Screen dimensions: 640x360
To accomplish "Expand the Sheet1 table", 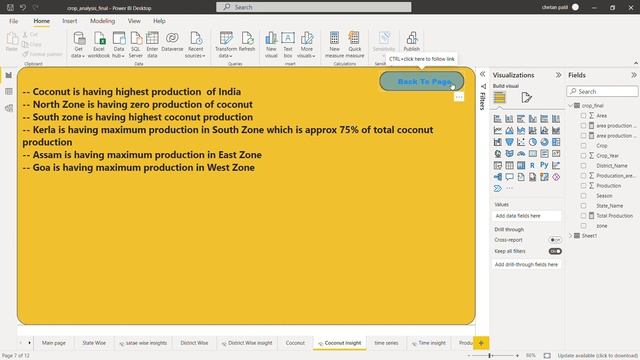I will 571,236.
